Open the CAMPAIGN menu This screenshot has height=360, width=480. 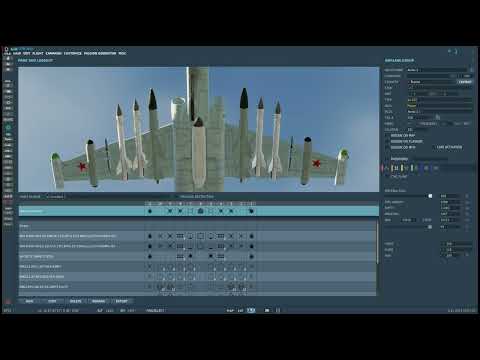pos(54,53)
